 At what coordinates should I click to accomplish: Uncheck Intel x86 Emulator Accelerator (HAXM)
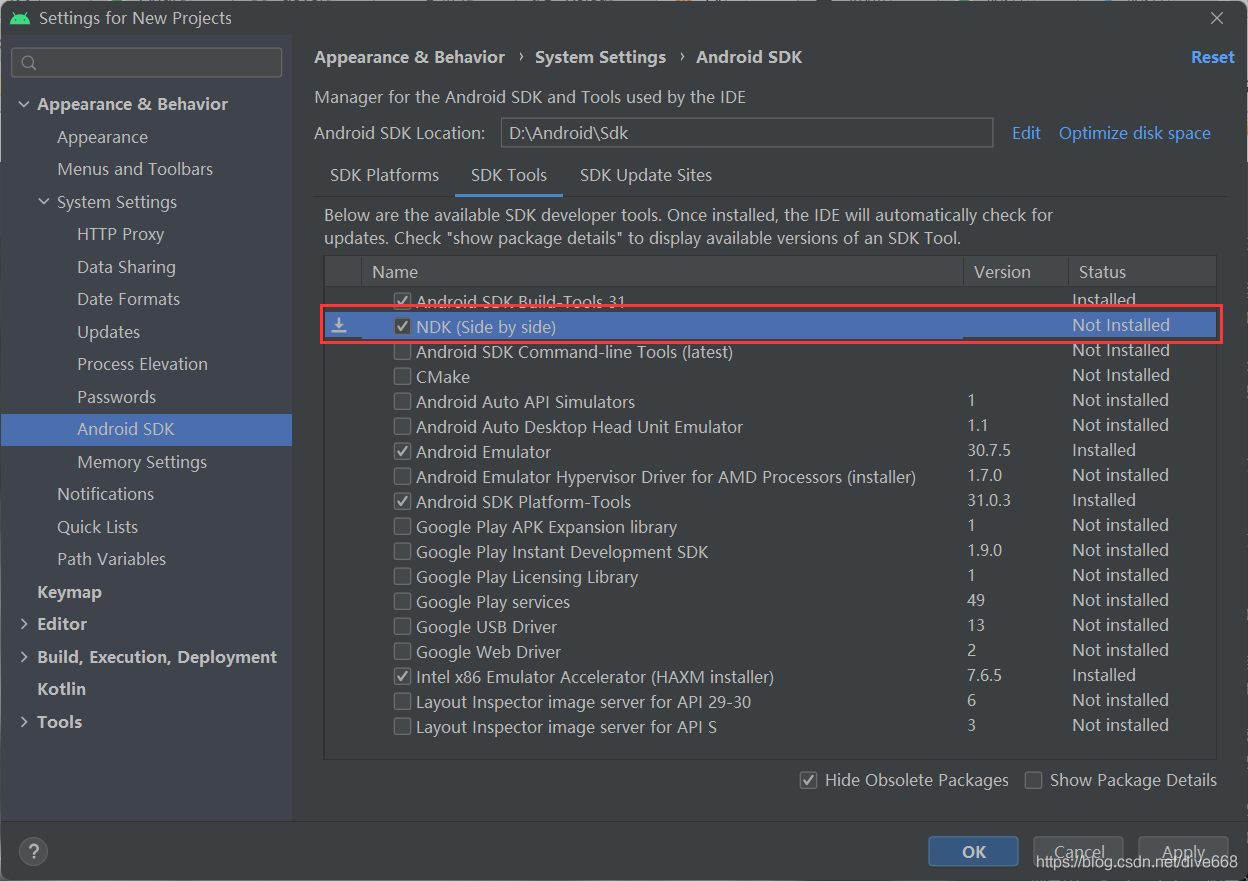402,677
